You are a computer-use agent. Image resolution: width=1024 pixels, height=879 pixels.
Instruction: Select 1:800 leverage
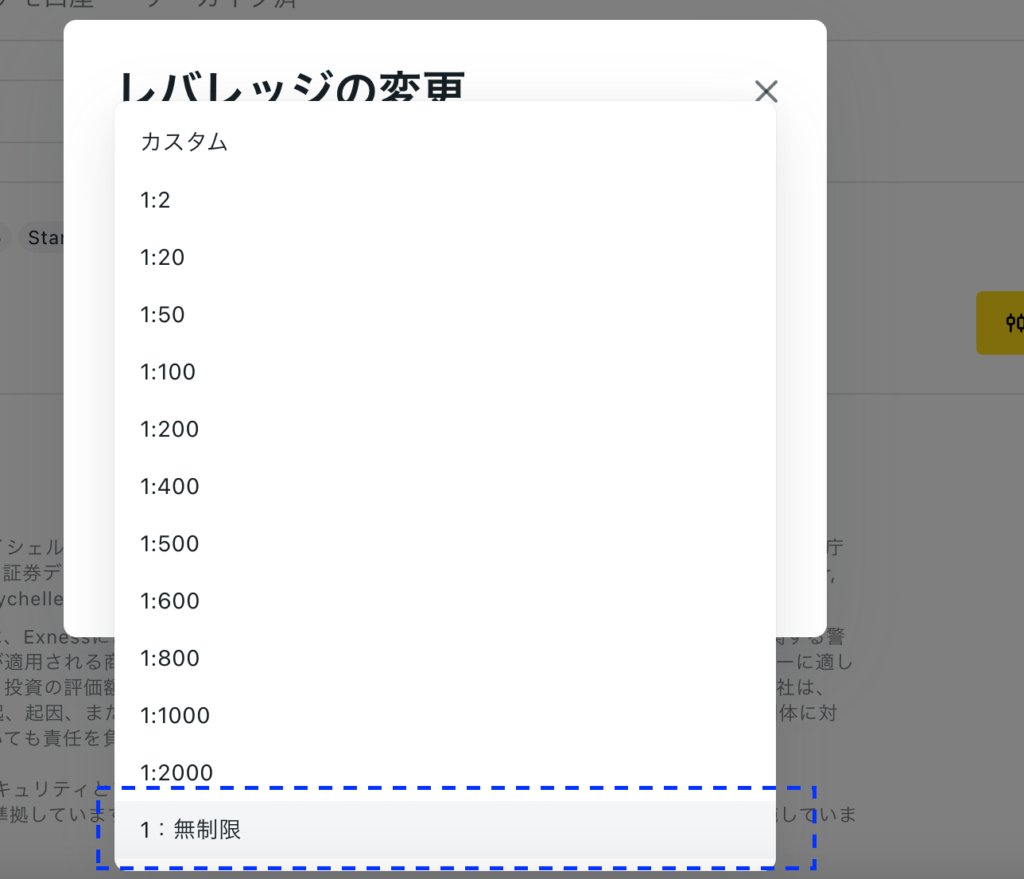pyautogui.click(x=169, y=658)
